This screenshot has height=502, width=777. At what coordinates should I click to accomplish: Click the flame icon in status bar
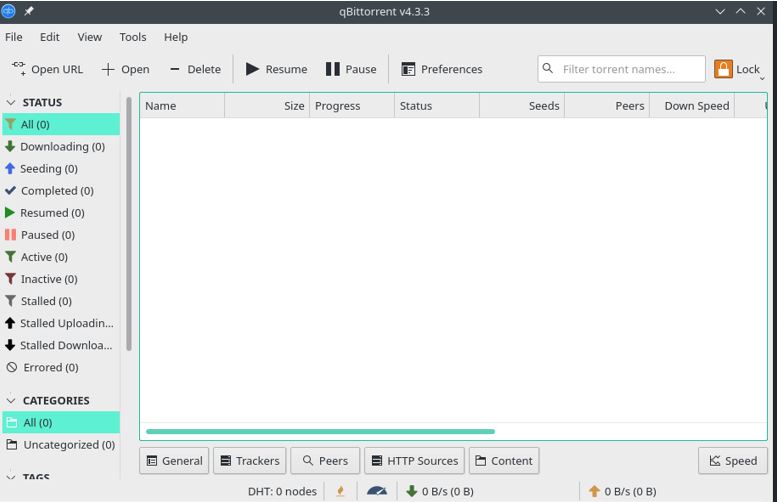coord(340,491)
